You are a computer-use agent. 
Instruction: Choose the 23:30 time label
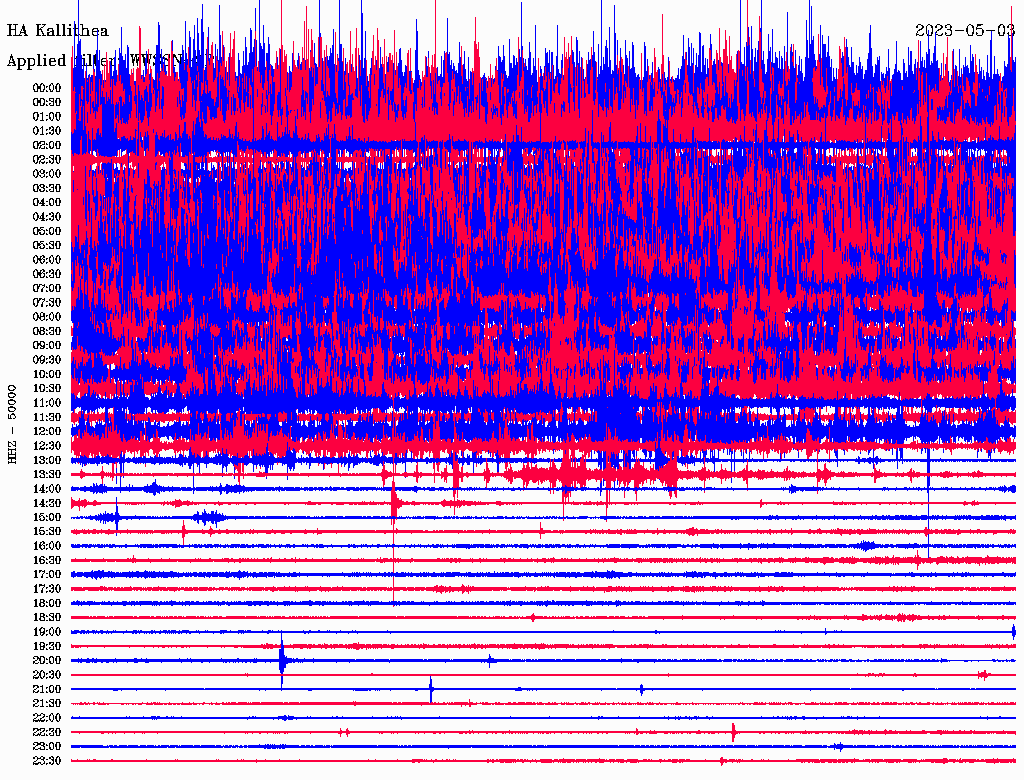click(x=47, y=762)
